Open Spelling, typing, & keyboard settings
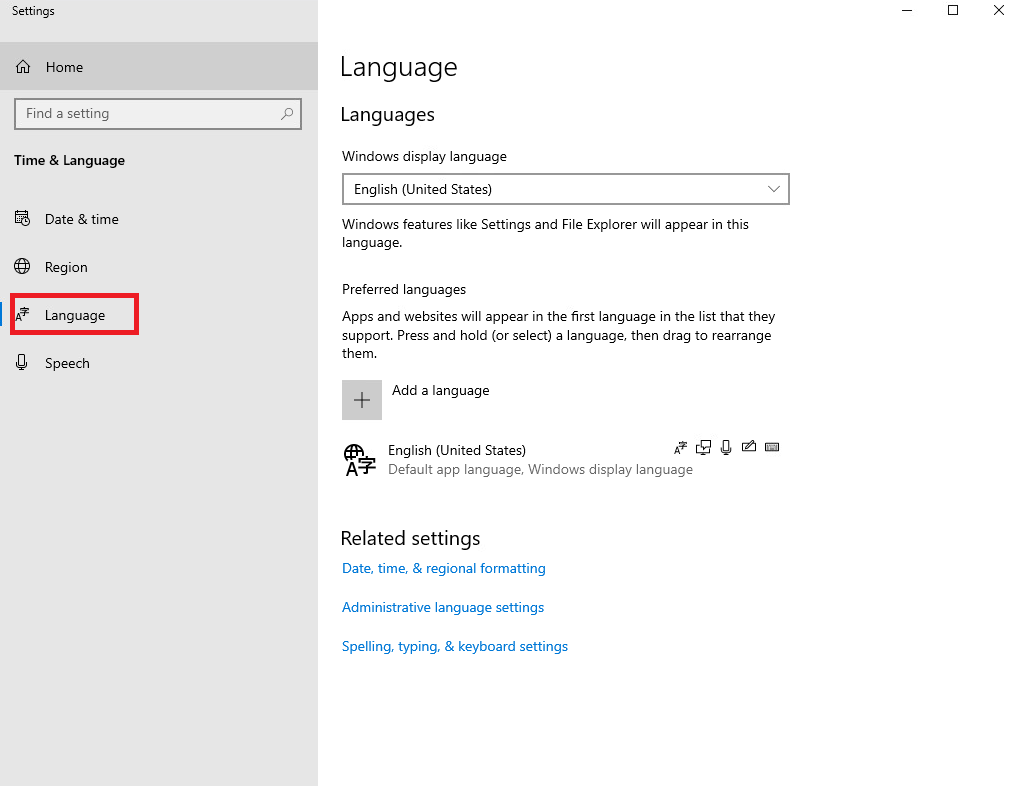The image size is (1016, 786). tap(454, 646)
